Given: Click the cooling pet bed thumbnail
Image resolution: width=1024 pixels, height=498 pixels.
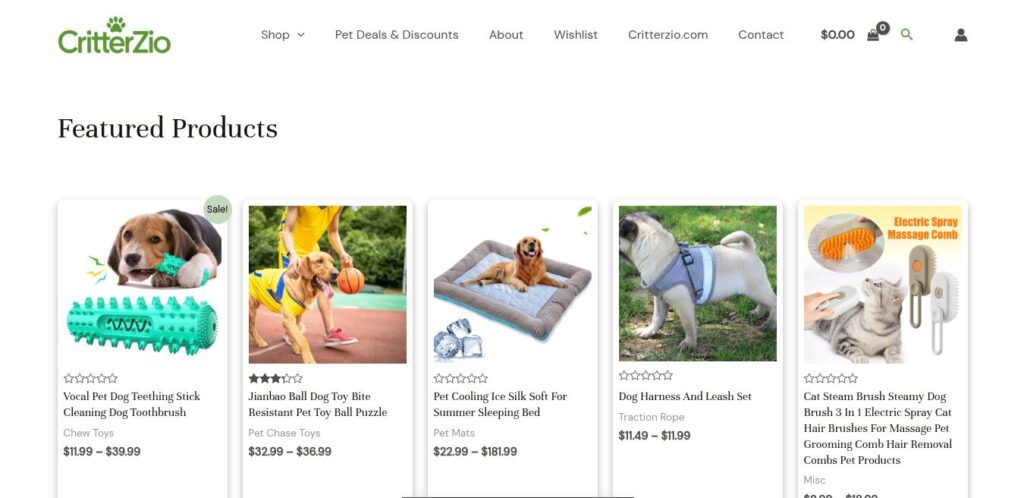Looking at the screenshot, I should click(x=512, y=284).
